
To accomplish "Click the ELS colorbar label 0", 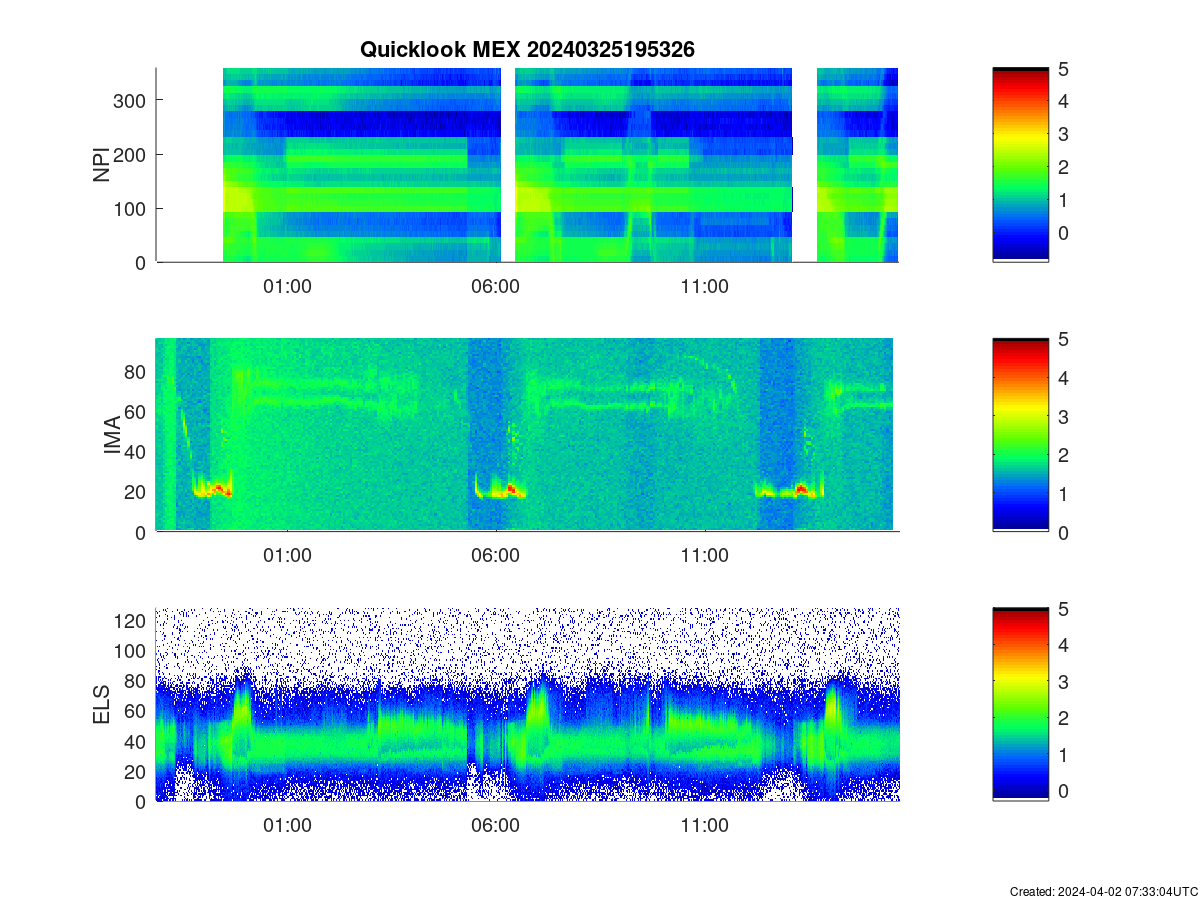I will 1065,790.
